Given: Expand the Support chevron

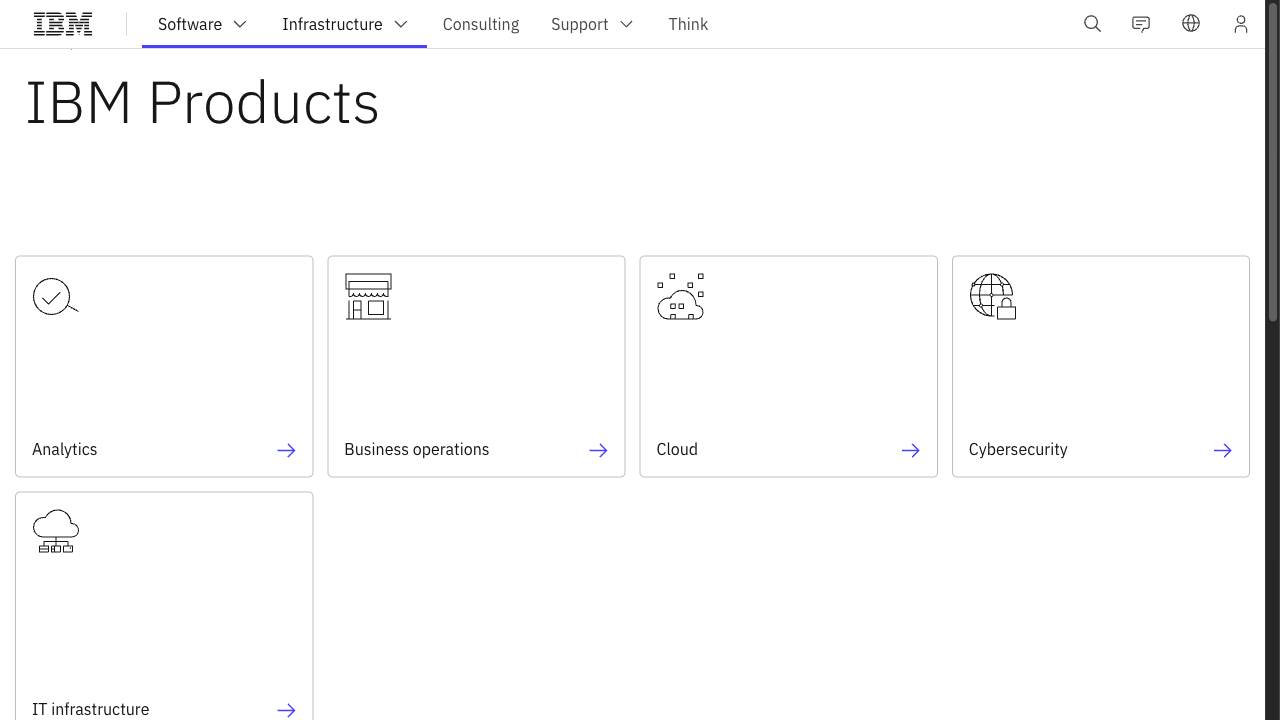Looking at the screenshot, I should [x=626, y=24].
